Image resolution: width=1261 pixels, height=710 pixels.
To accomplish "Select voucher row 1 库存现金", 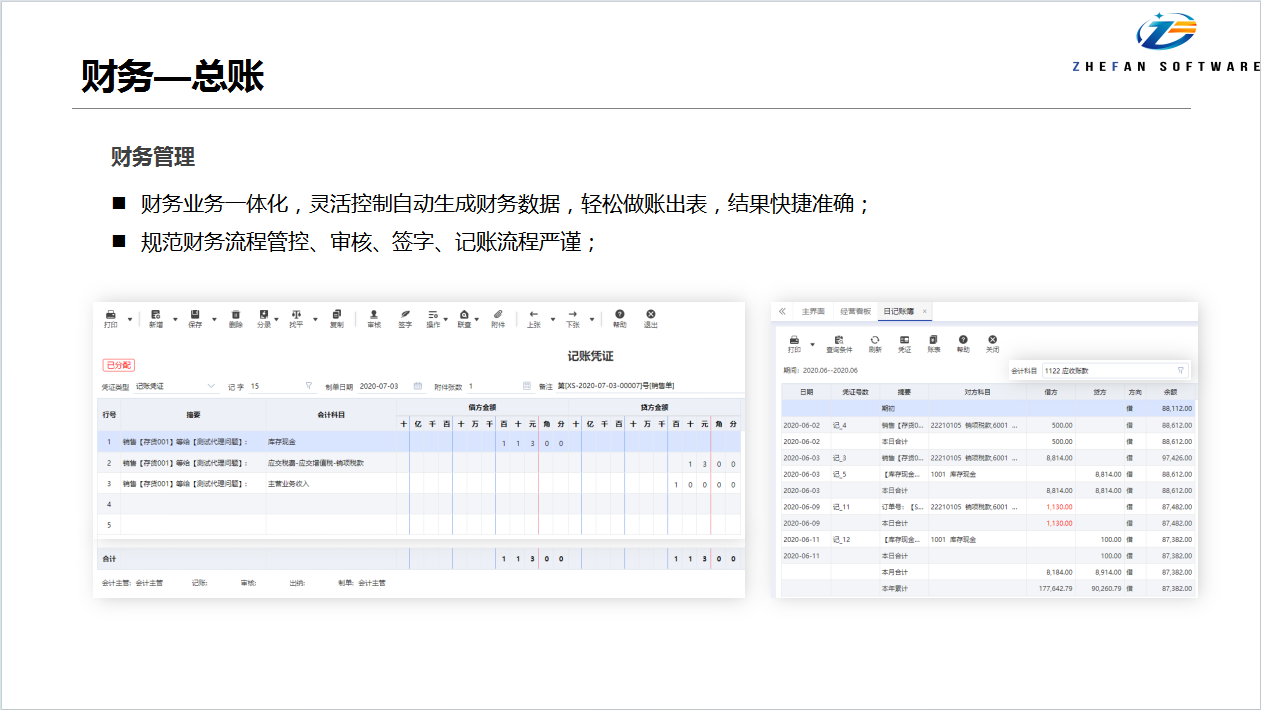I will pyautogui.click(x=280, y=442).
